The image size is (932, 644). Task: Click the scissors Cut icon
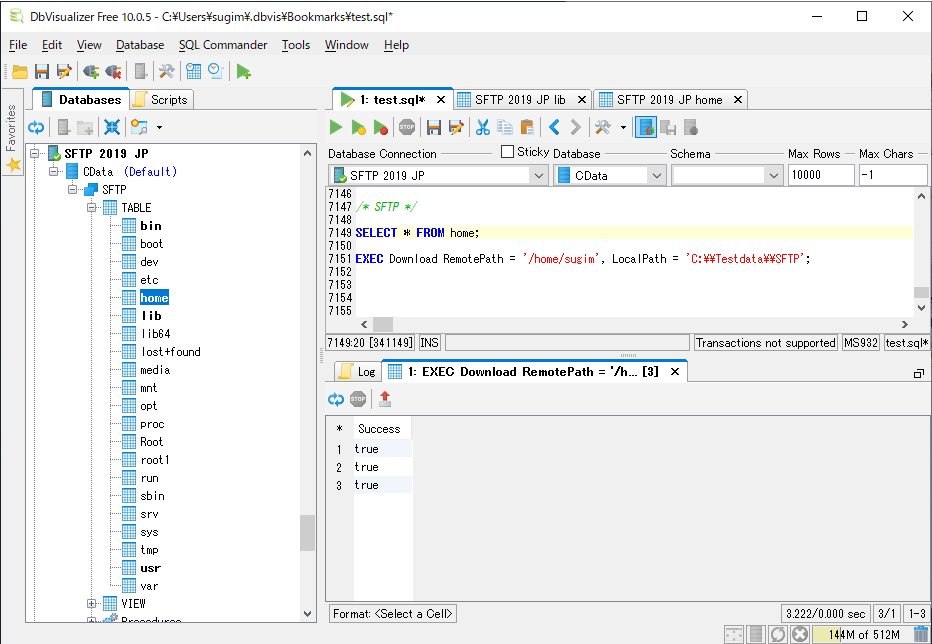482,127
